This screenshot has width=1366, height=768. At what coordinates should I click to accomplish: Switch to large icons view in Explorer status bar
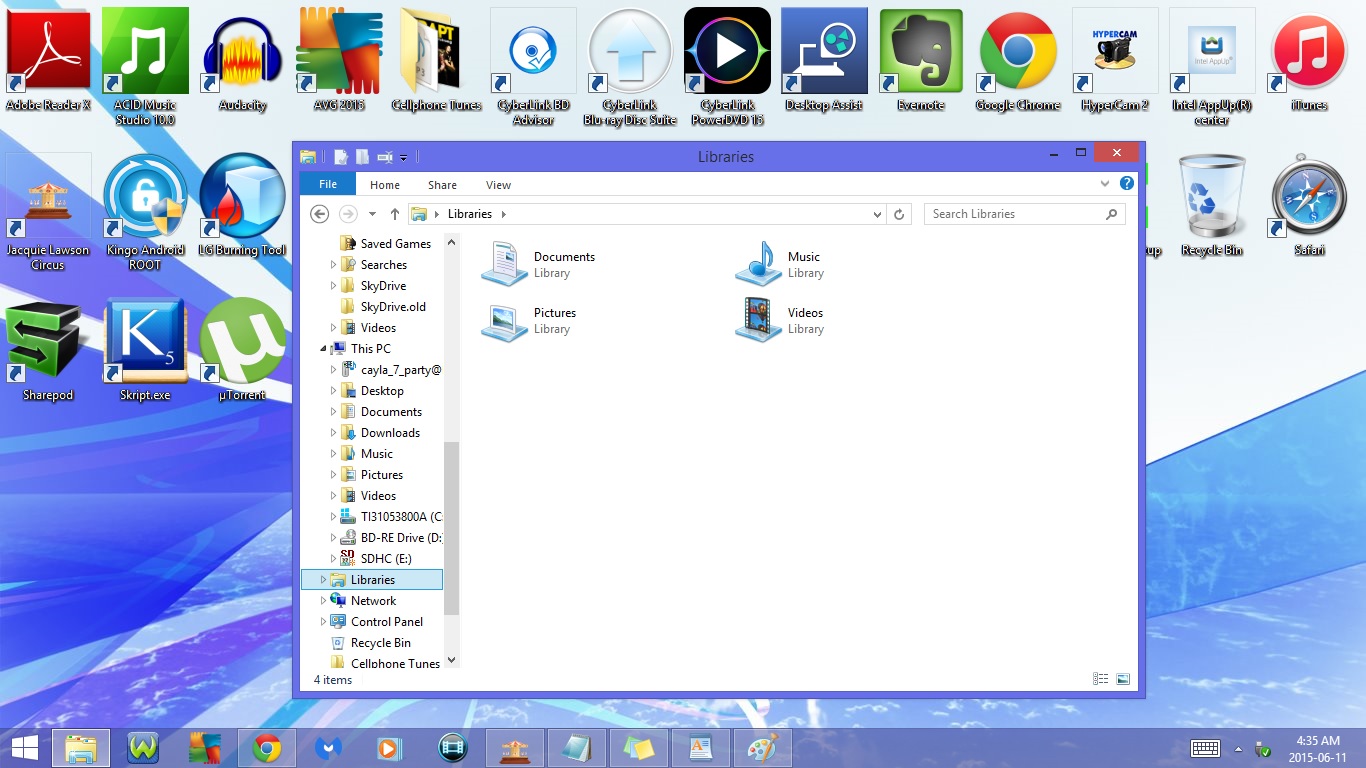1123,679
